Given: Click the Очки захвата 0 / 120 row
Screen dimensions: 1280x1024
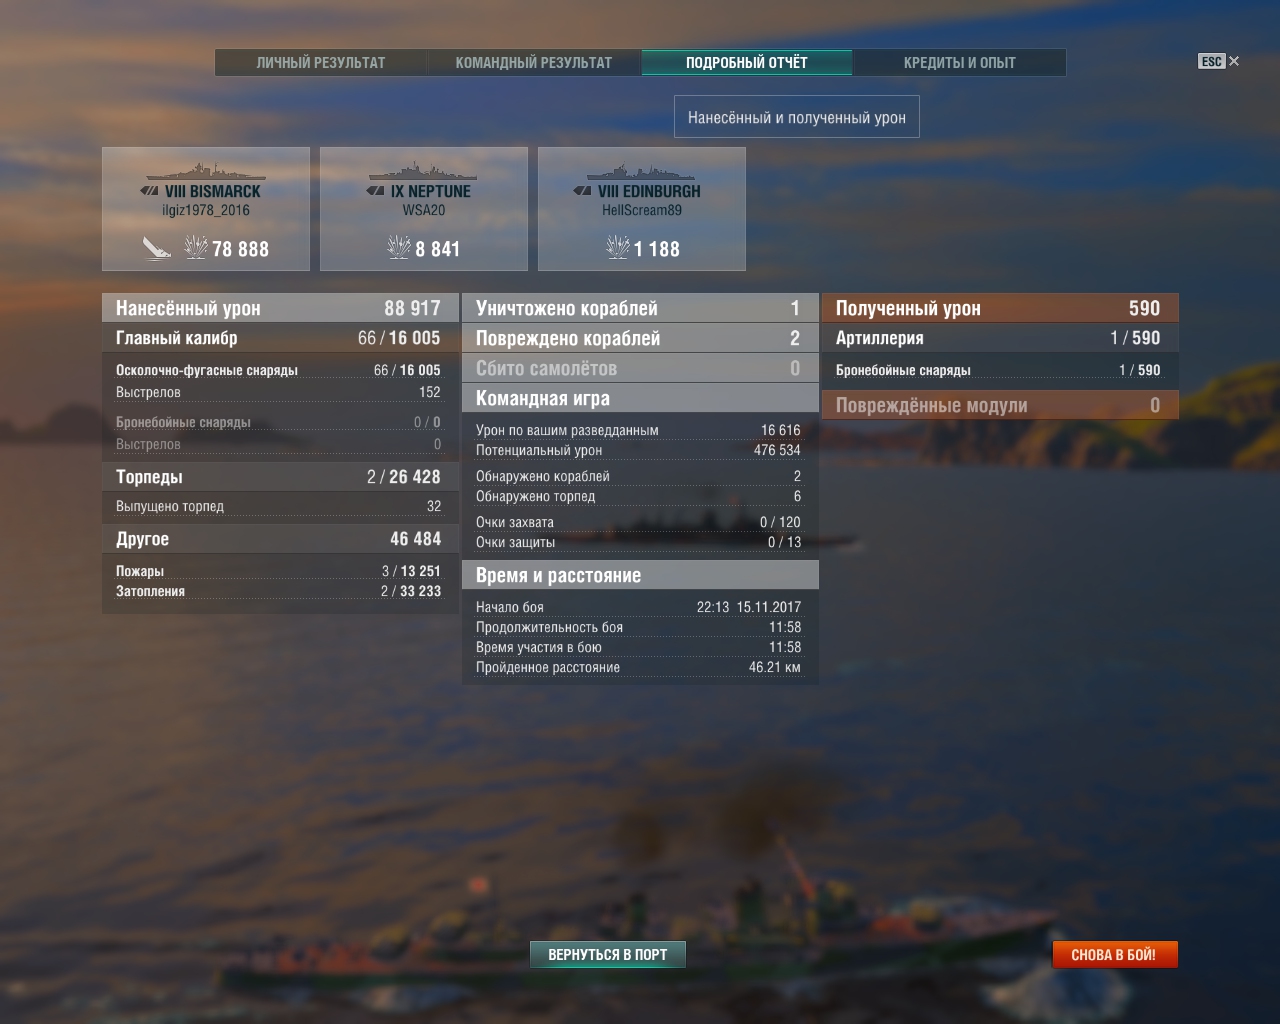Looking at the screenshot, I should [x=640, y=522].
